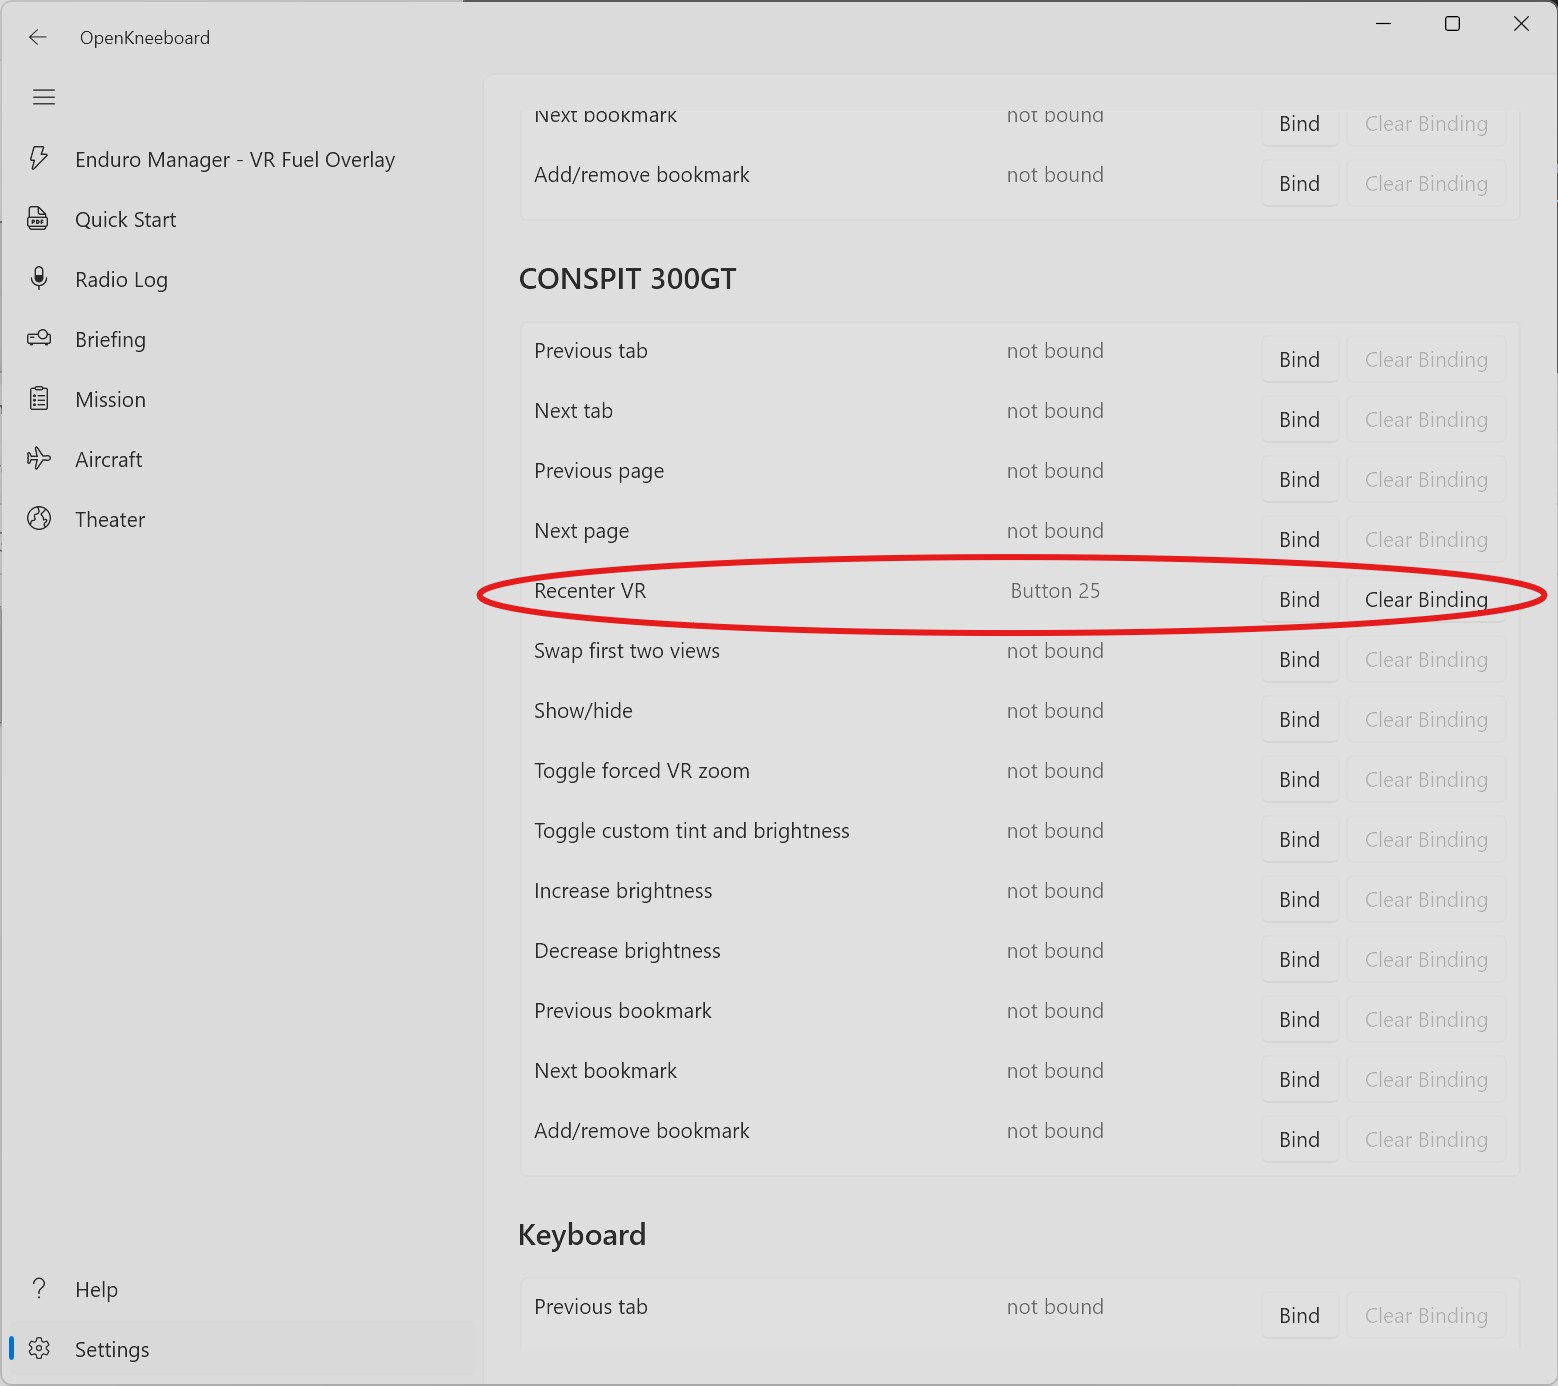Bind CONSPIT 300GT Previous tab
The image size is (1558, 1386).
(1299, 360)
